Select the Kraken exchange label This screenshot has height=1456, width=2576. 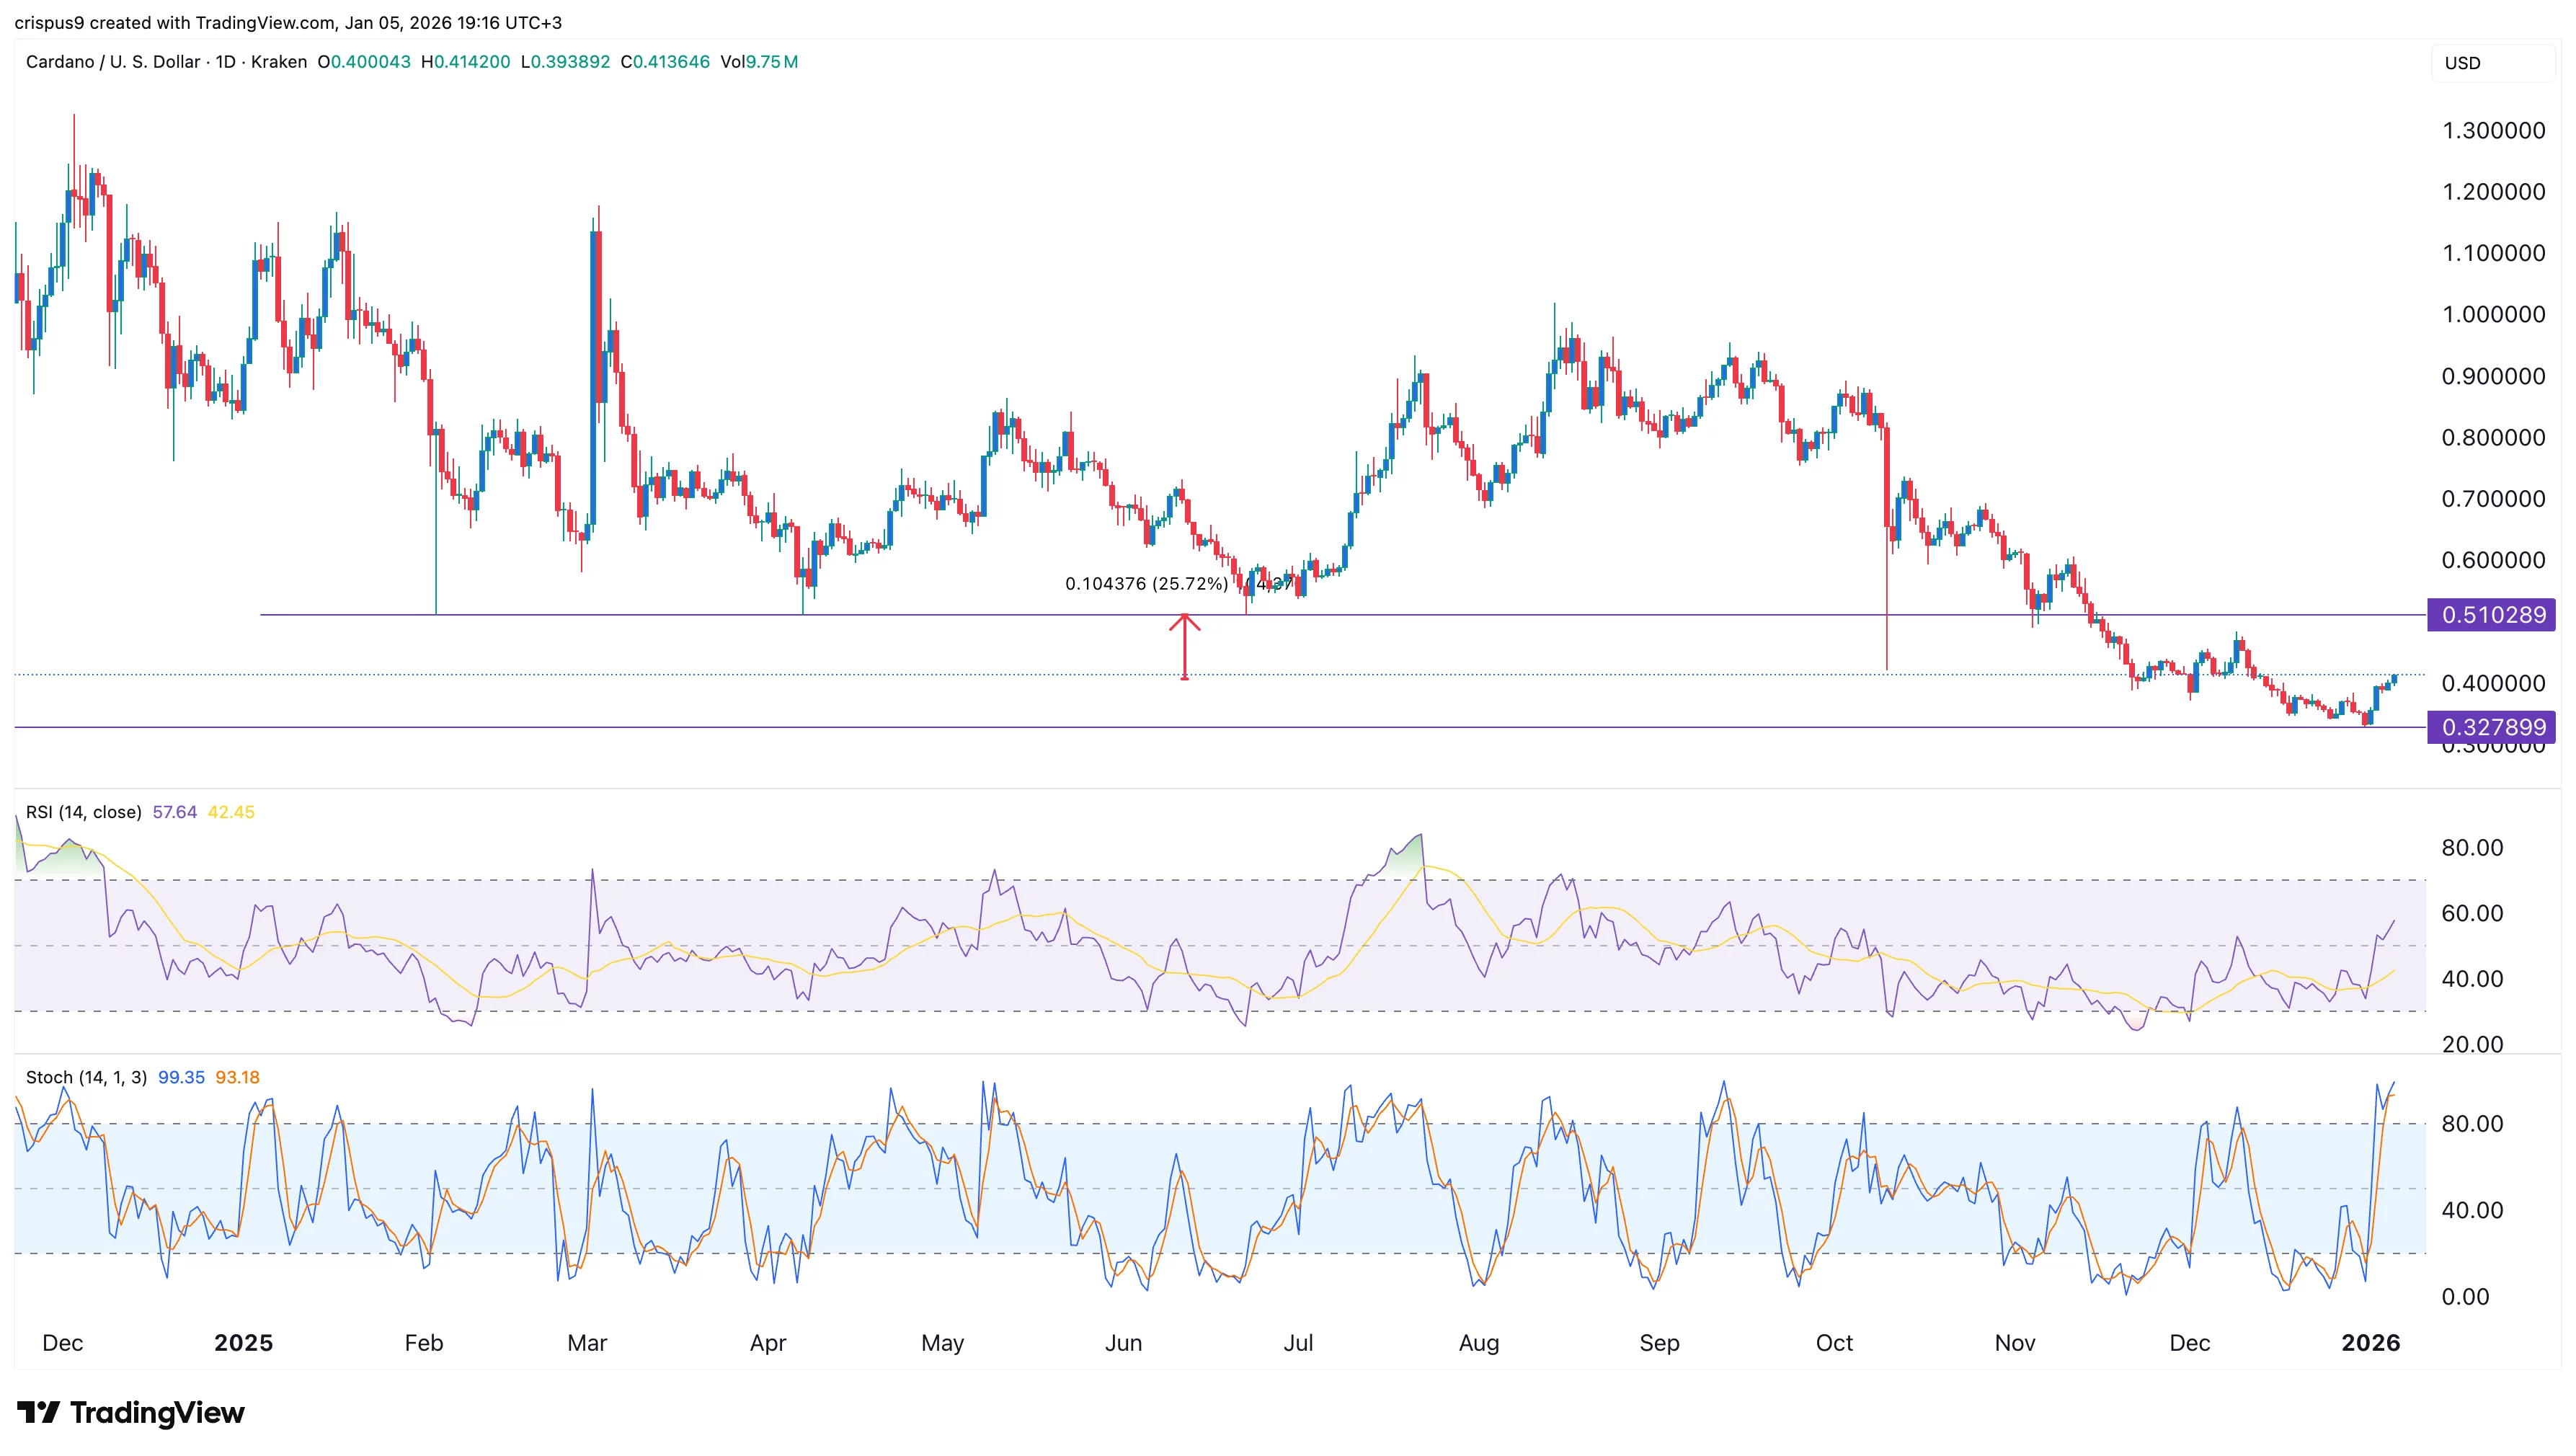point(279,62)
